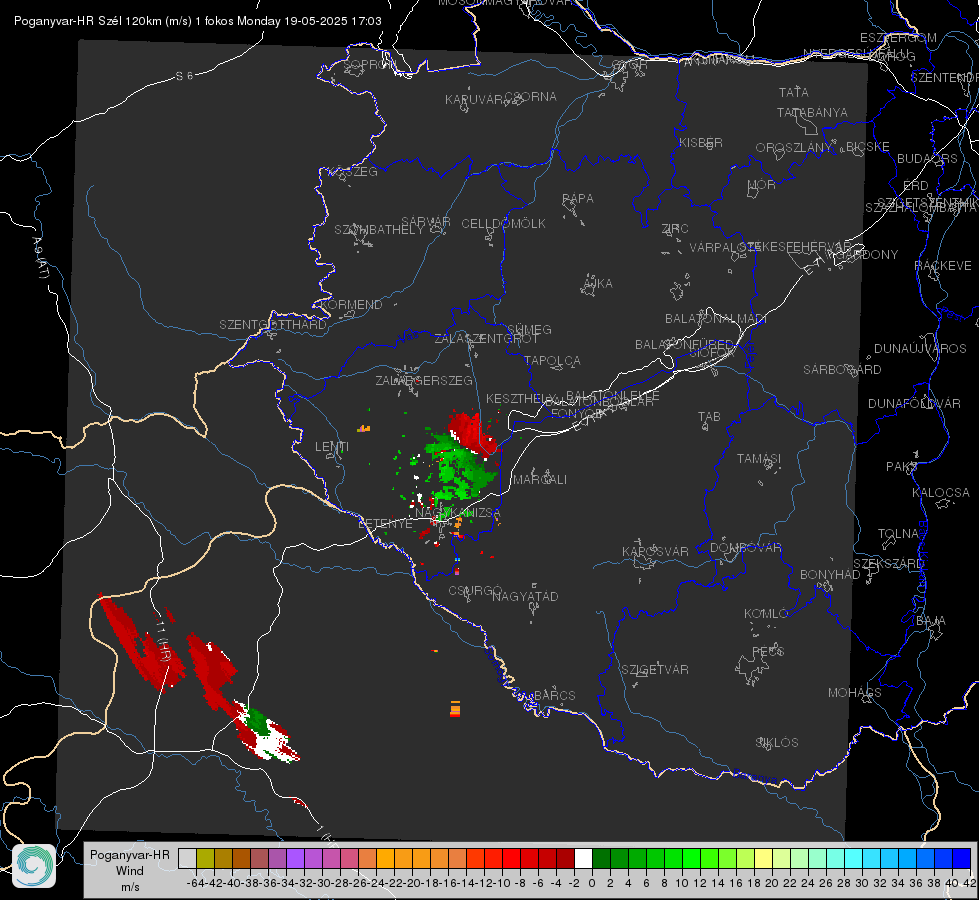The width and height of the screenshot is (979, 900).
Task: Select the KISBER label
Action: pos(701,142)
